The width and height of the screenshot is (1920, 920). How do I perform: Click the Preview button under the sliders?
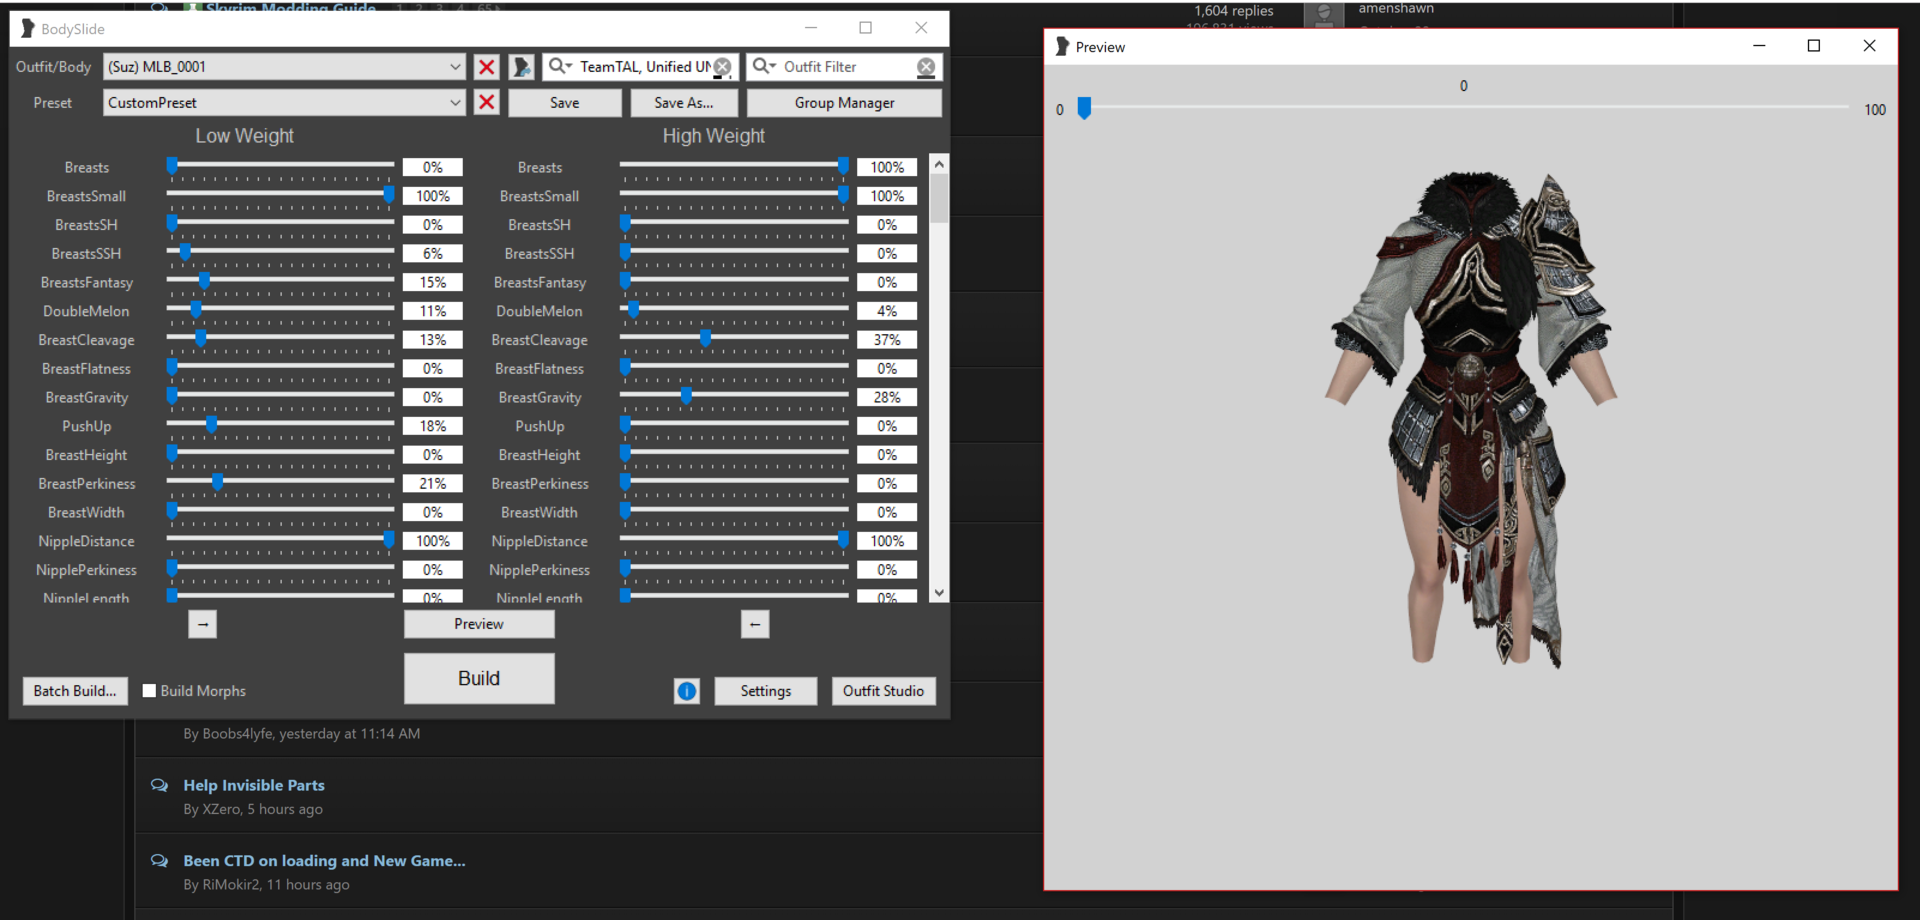click(479, 624)
